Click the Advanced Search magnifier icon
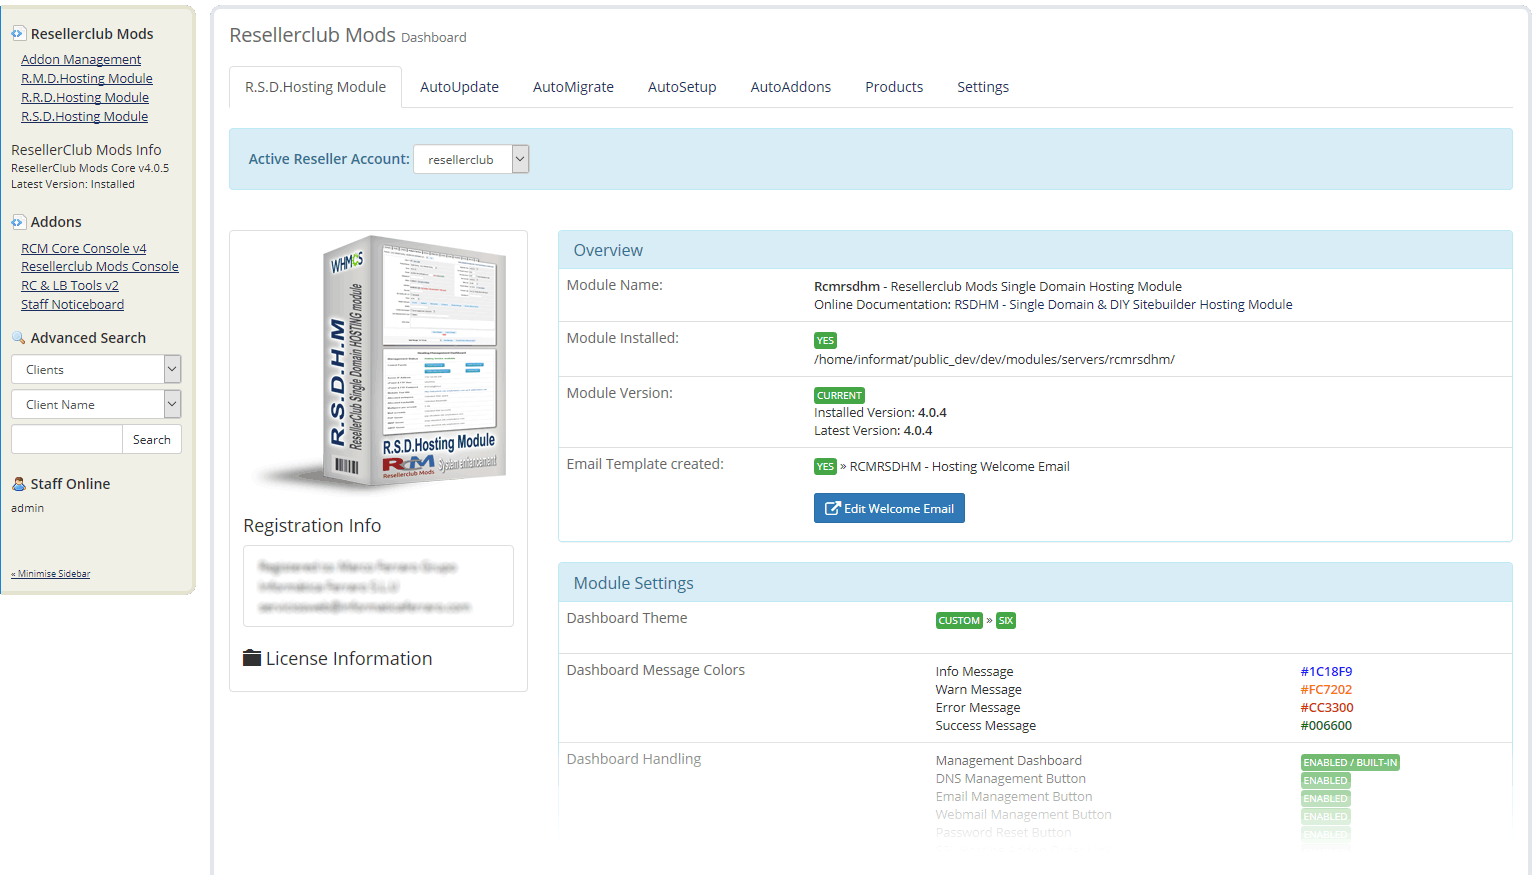The image size is (1538, 875). click(x=18, y=338)
